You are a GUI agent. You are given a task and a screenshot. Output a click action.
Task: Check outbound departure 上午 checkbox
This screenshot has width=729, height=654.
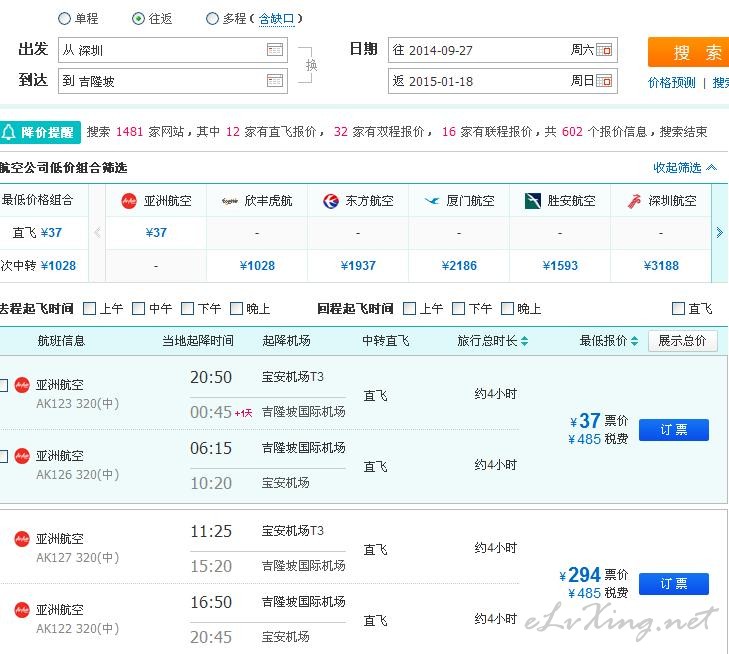[89, 309]
